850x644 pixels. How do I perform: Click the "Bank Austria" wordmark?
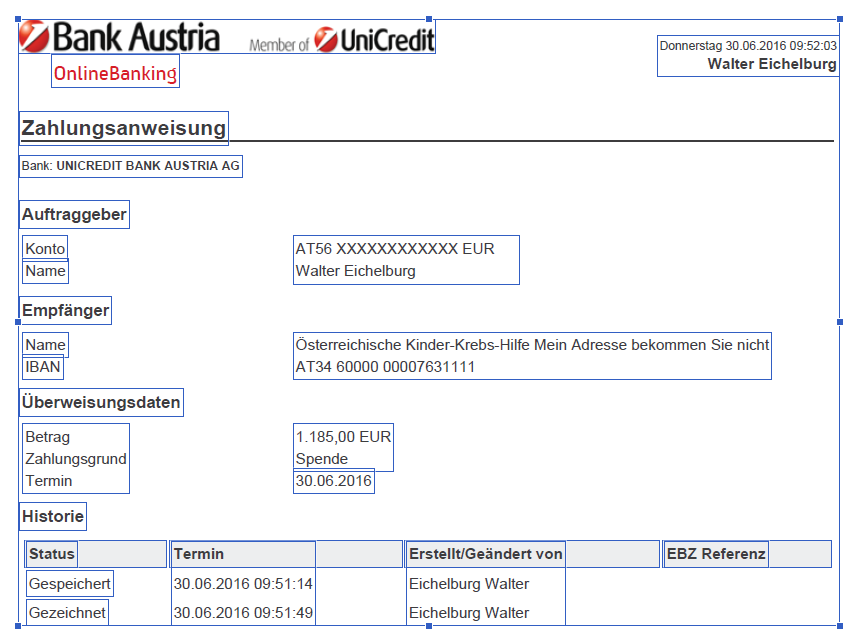pos(136,37)
